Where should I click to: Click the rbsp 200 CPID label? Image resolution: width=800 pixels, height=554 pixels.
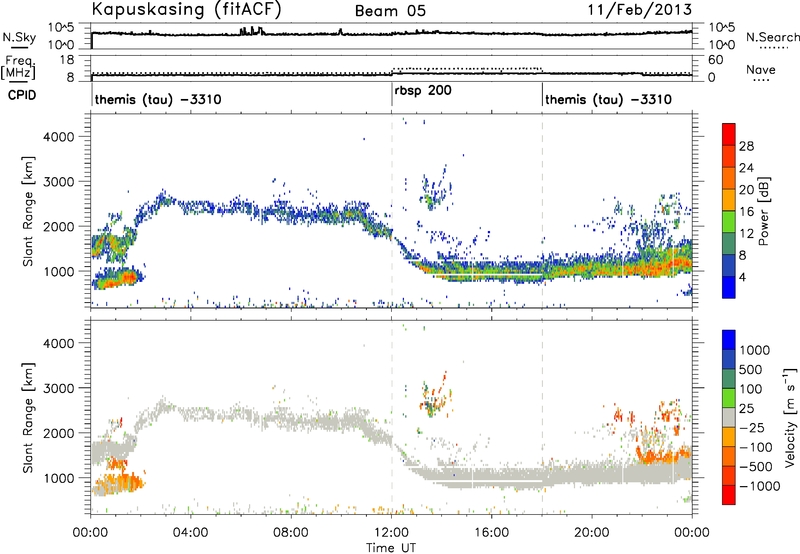[x=423, y=91]
